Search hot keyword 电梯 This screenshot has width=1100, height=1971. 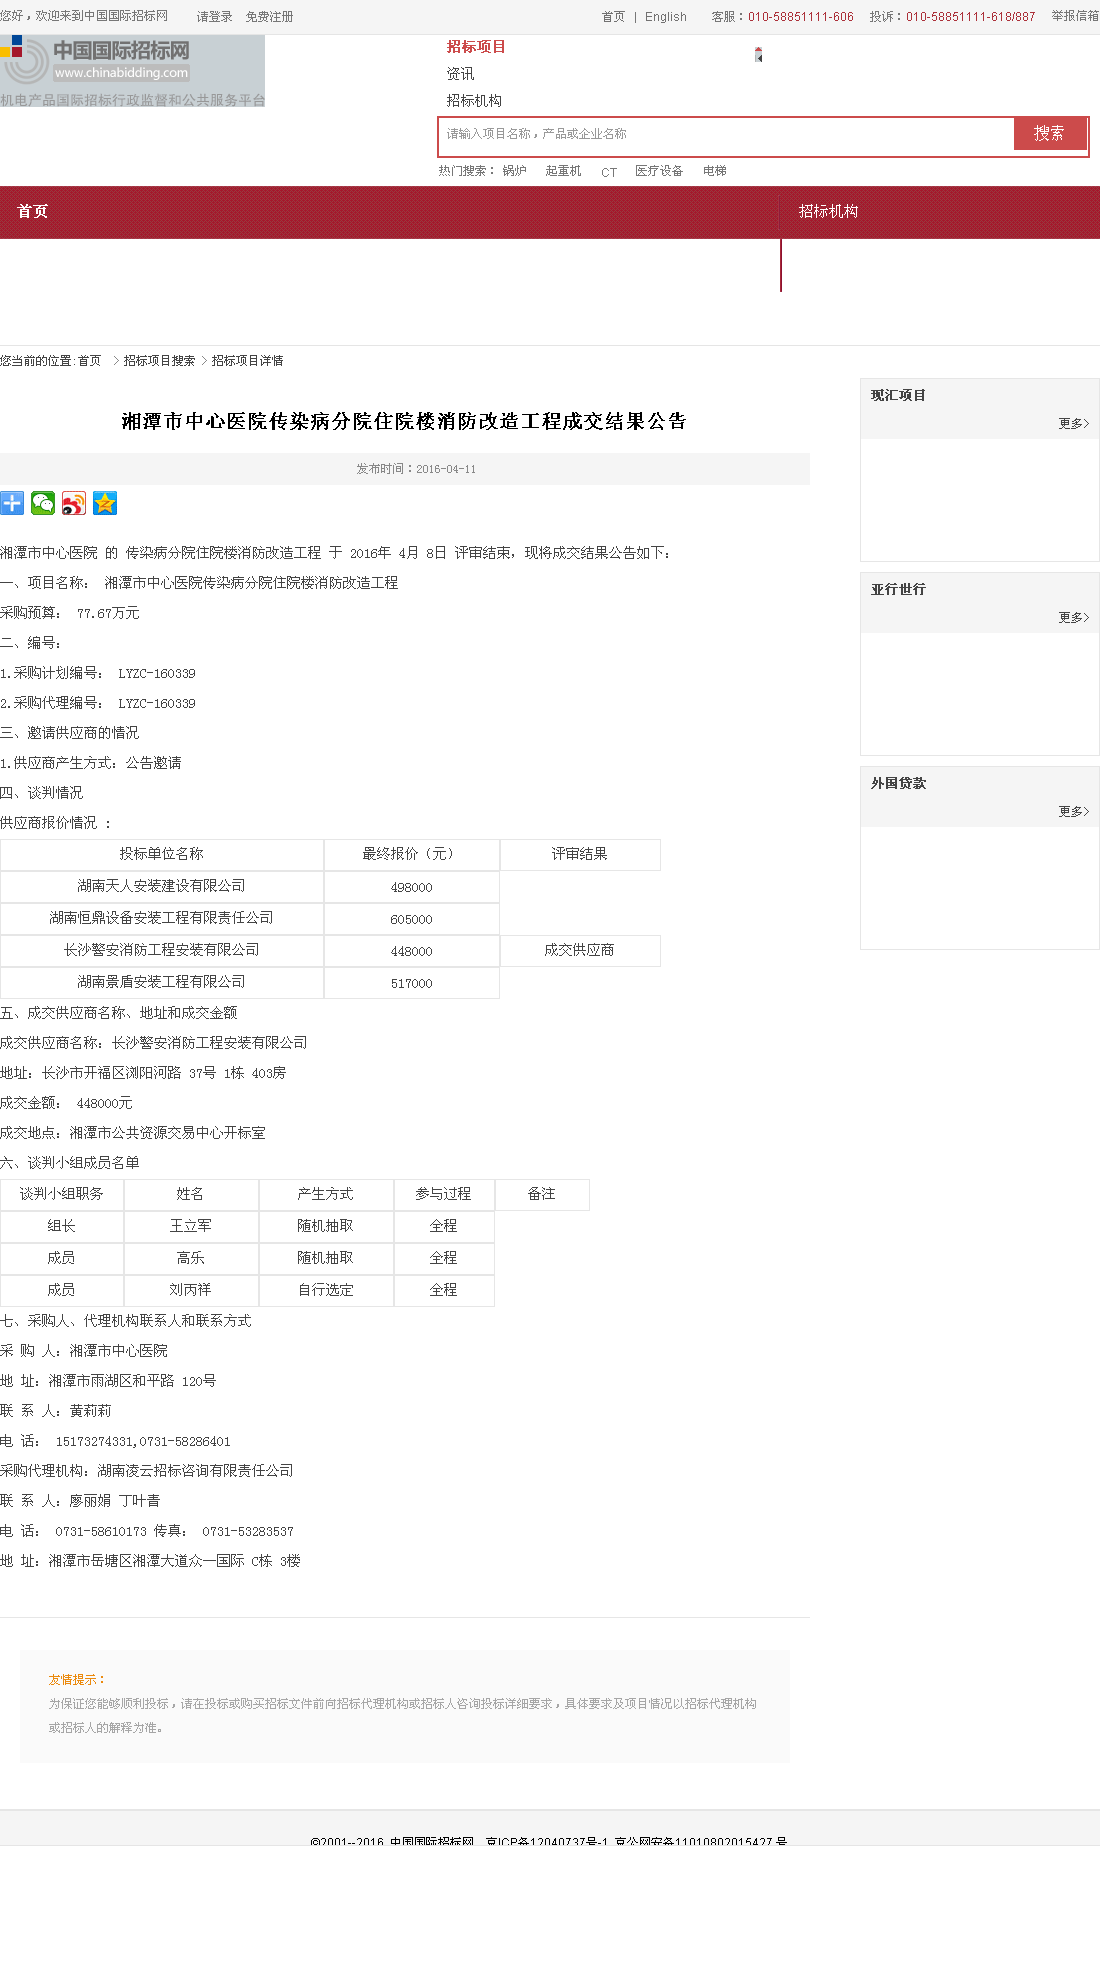(x=714, y=171)
